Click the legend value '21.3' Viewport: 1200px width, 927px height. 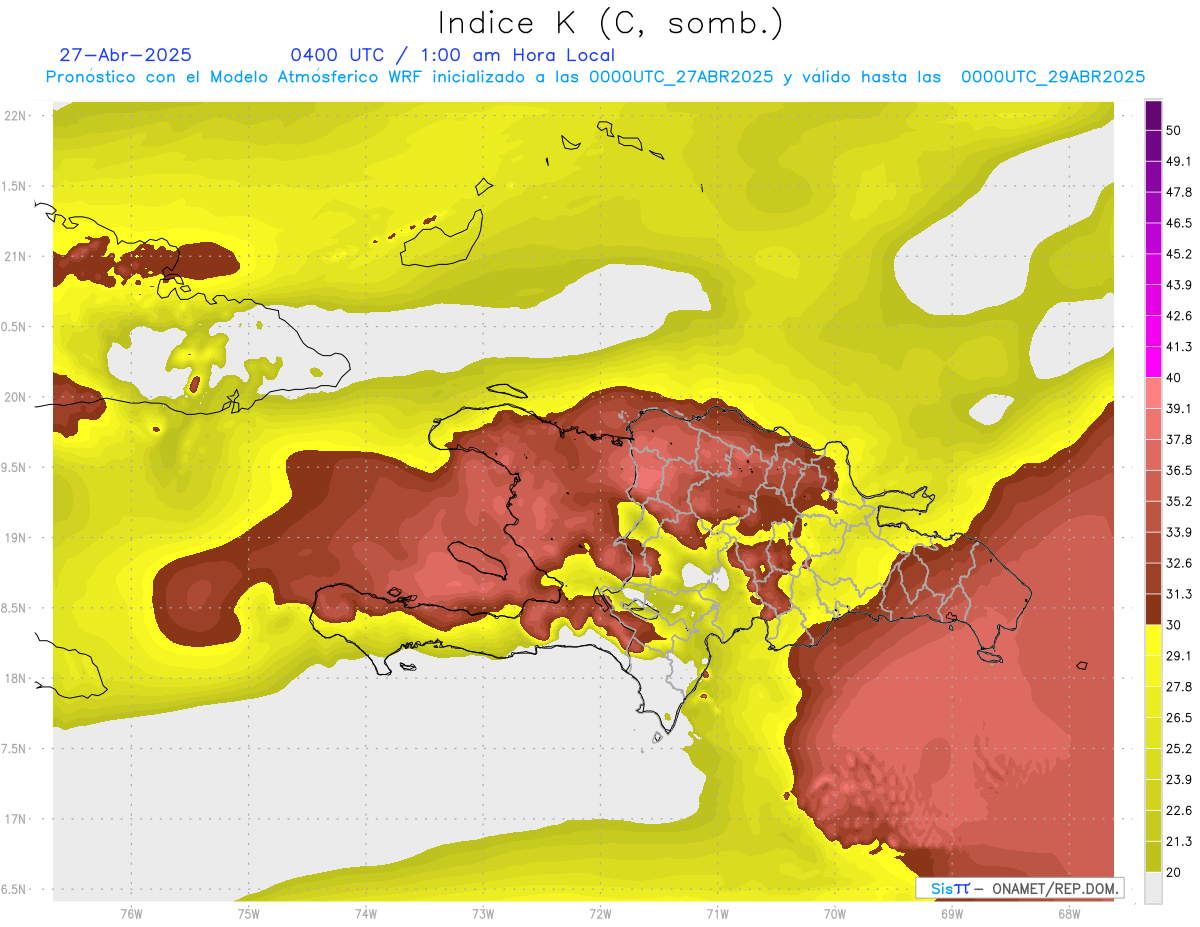tap(1179, 842)
